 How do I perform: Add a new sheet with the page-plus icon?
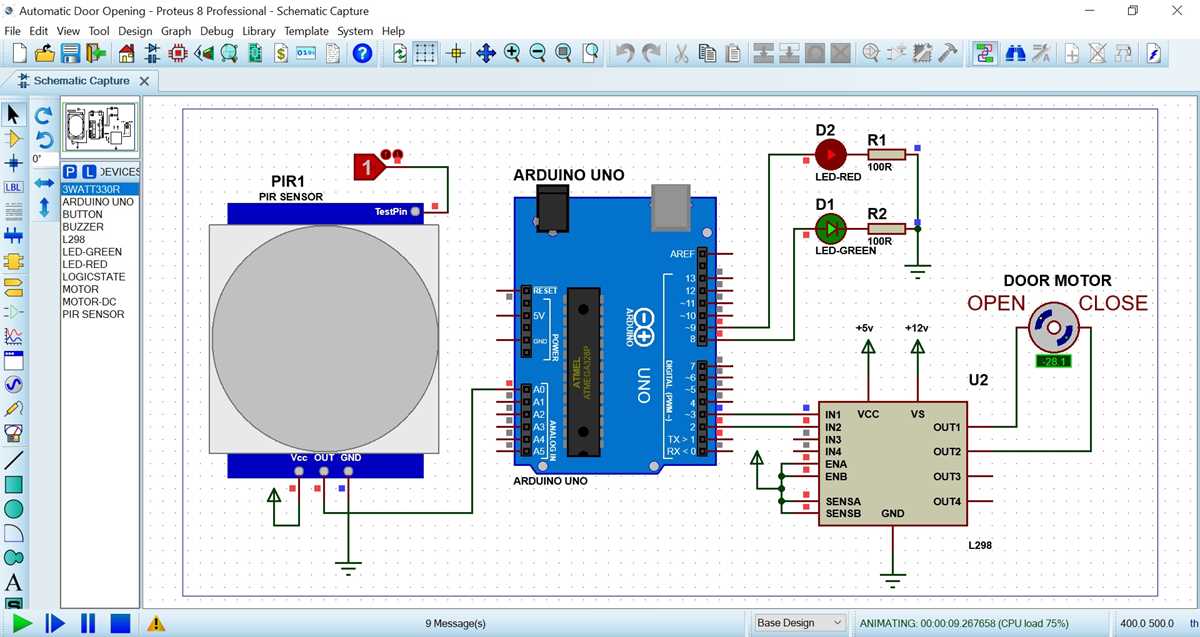(x=1072, y=53)
